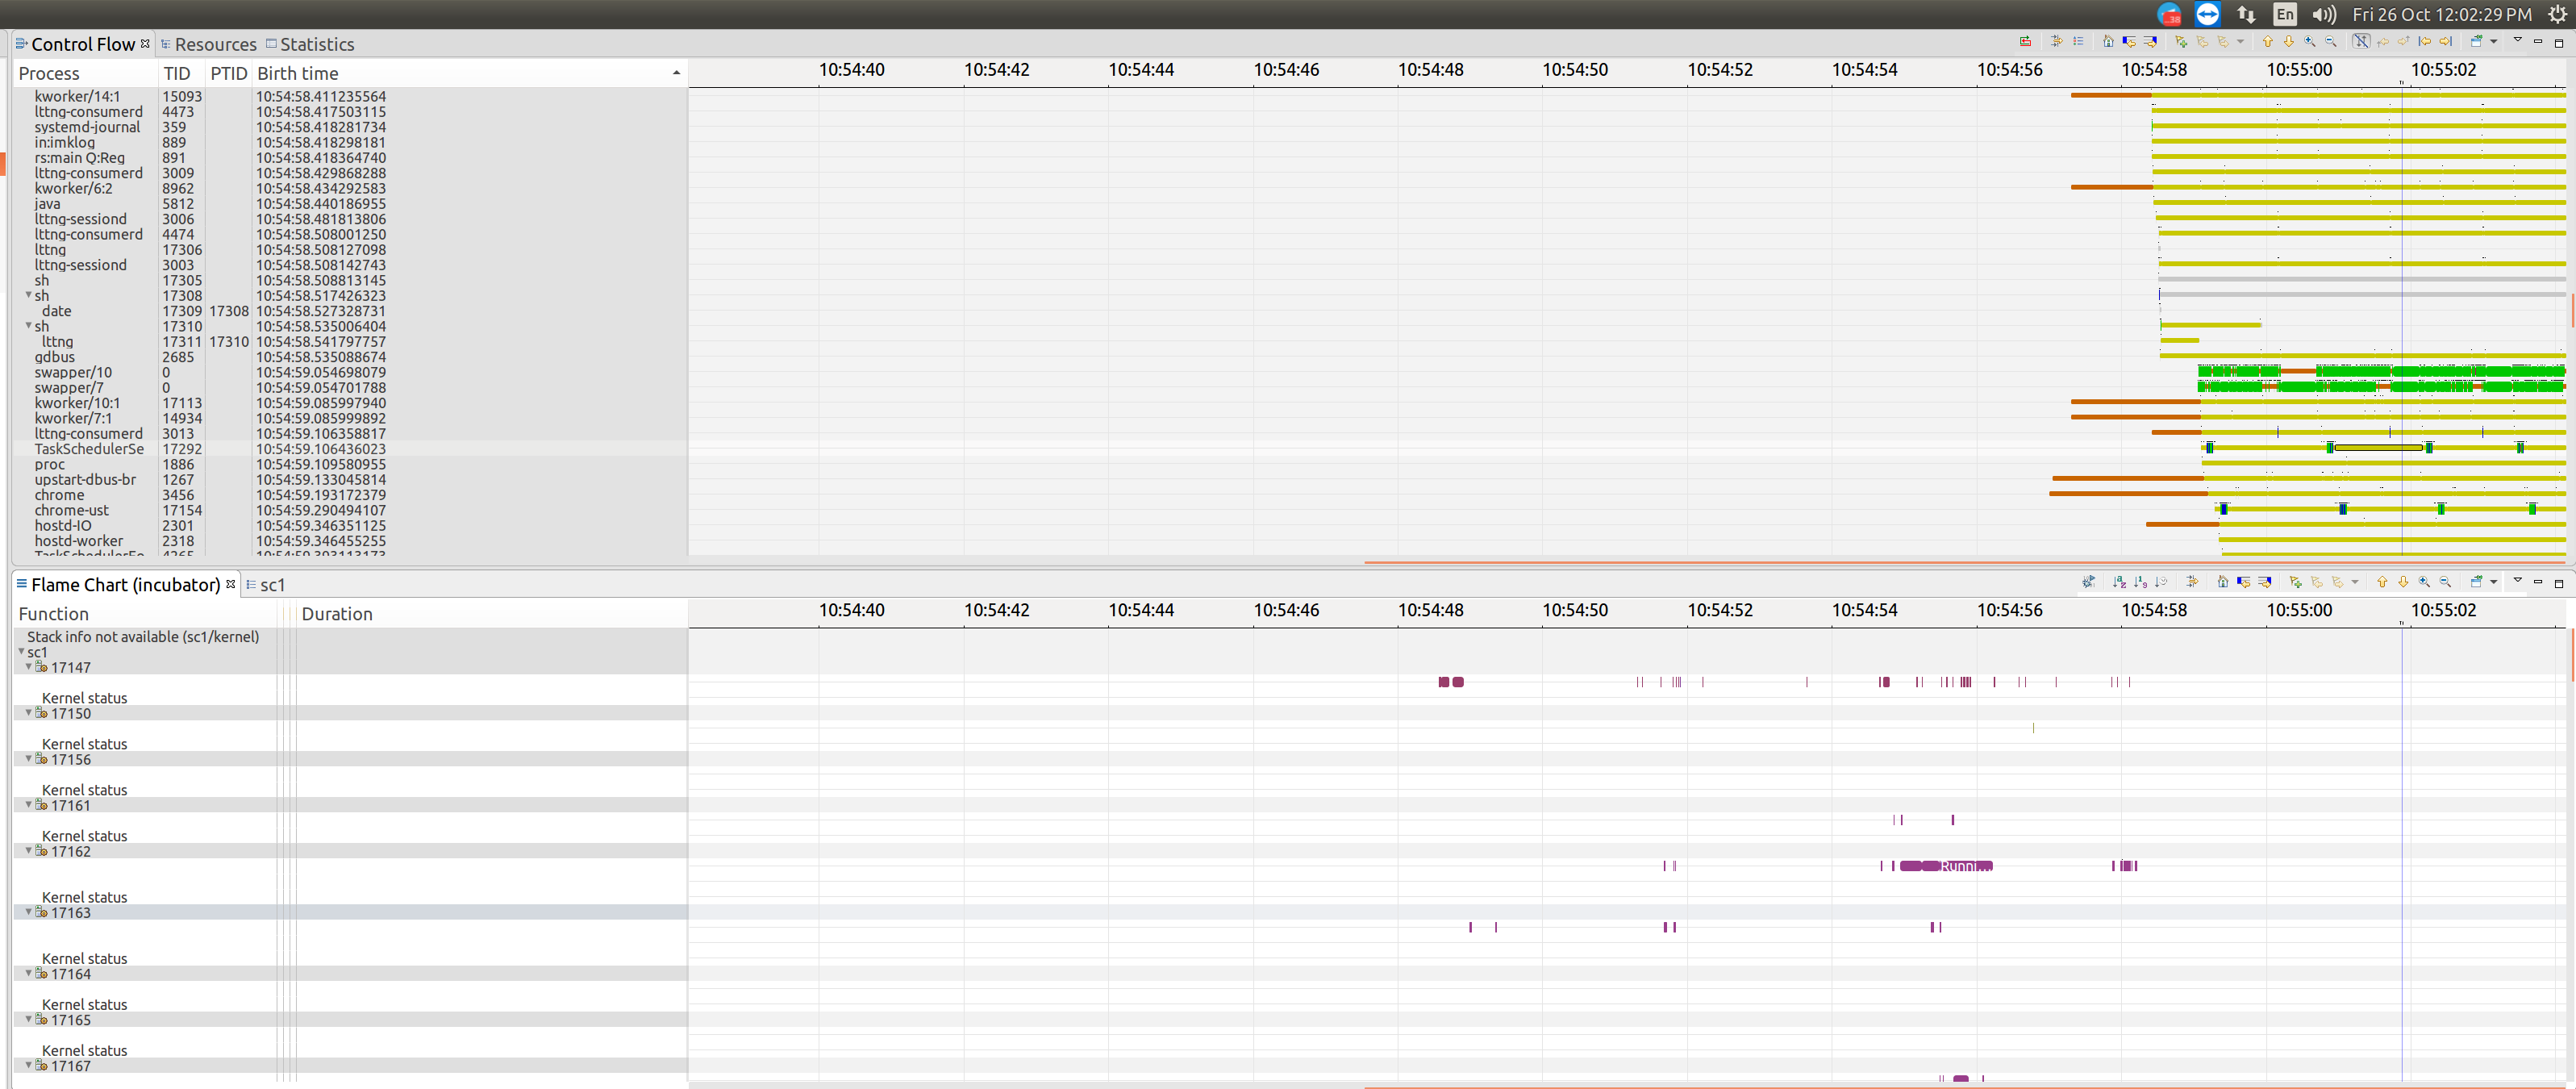
Task: Click the PTID column header
Action: (228, 73)
